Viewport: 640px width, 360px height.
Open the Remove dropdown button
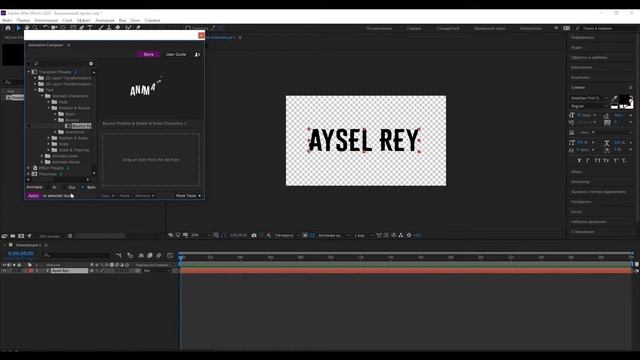pos(144,196)
